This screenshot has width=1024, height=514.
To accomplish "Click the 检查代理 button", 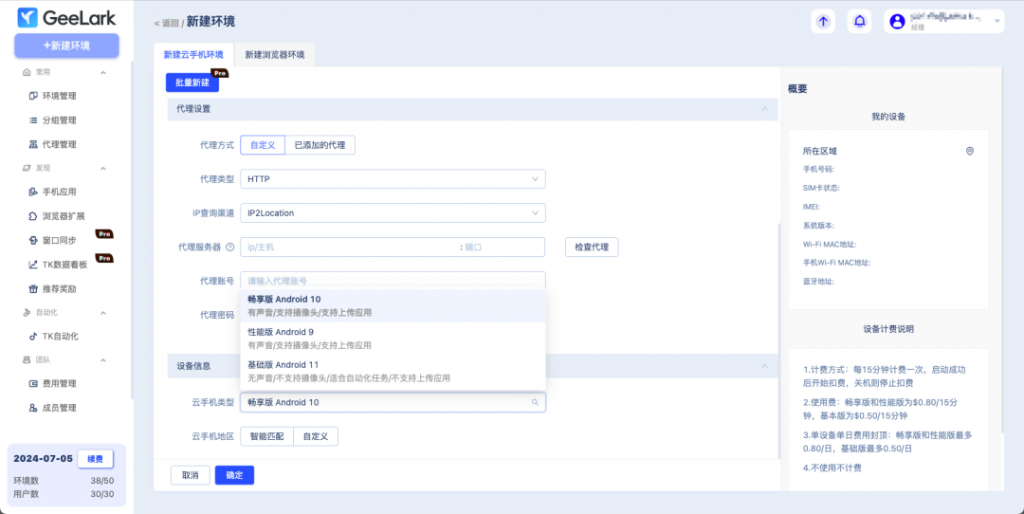I will point(592,247).
